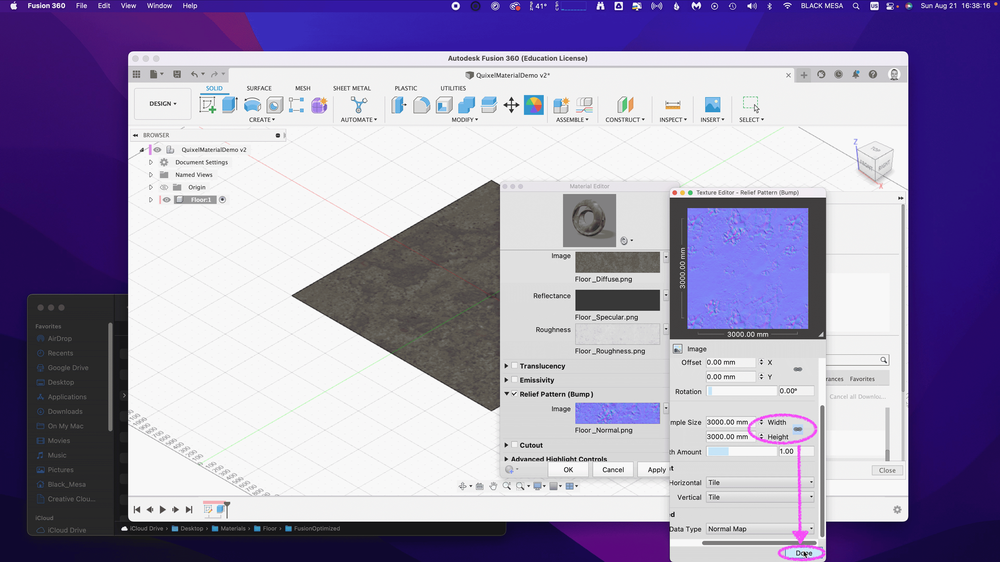Switch to the MESH tab
The image size is (1000, 562).
[x=302, y=89]
